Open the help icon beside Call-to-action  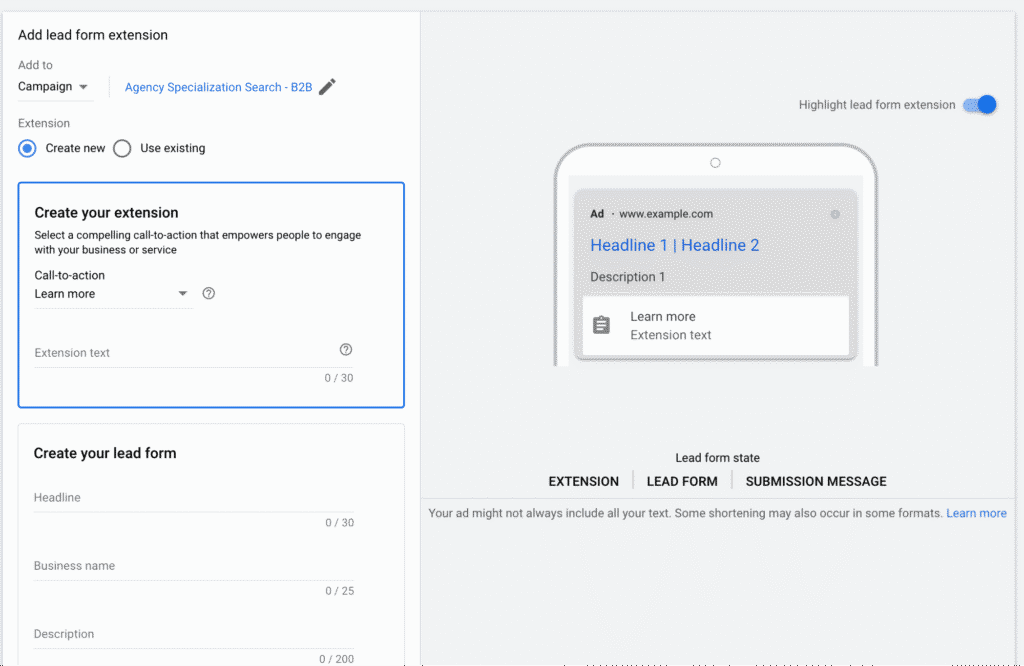pos(208,293)
